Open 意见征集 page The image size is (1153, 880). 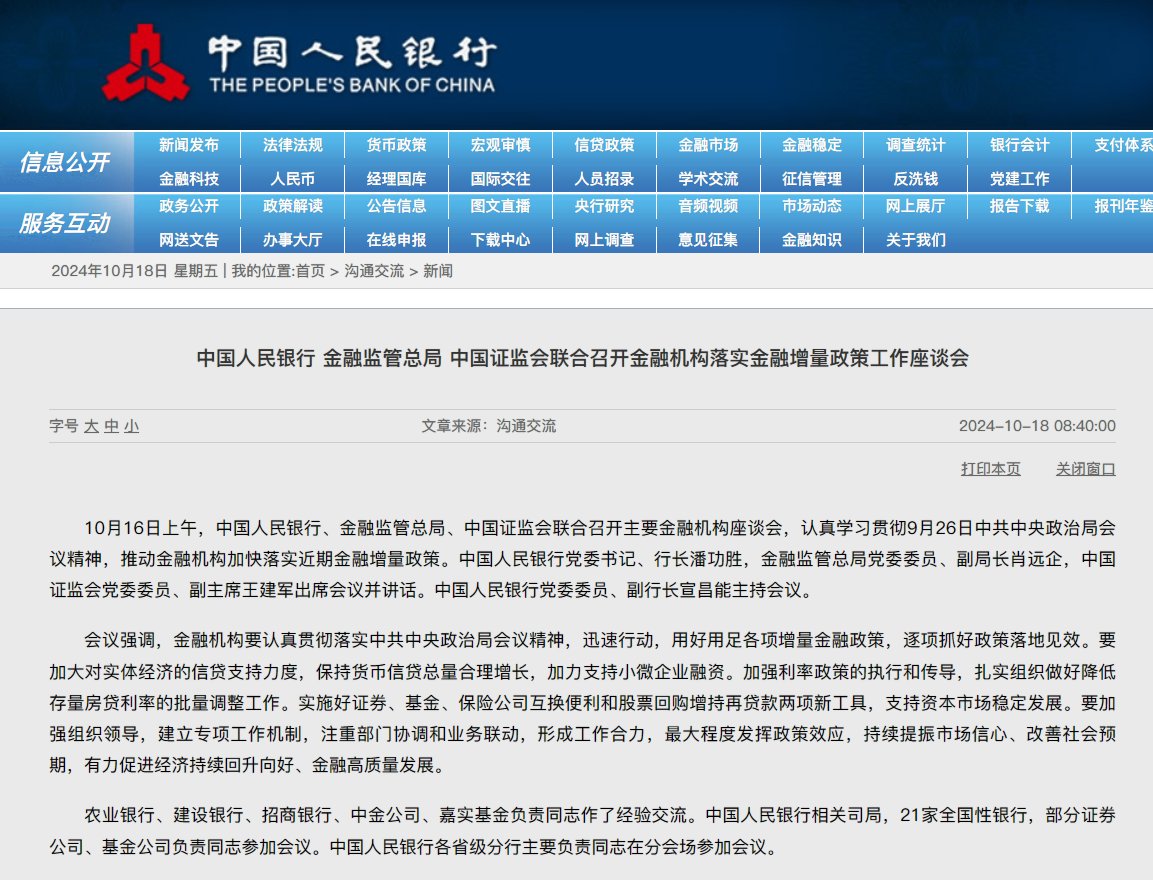[708, 240]
